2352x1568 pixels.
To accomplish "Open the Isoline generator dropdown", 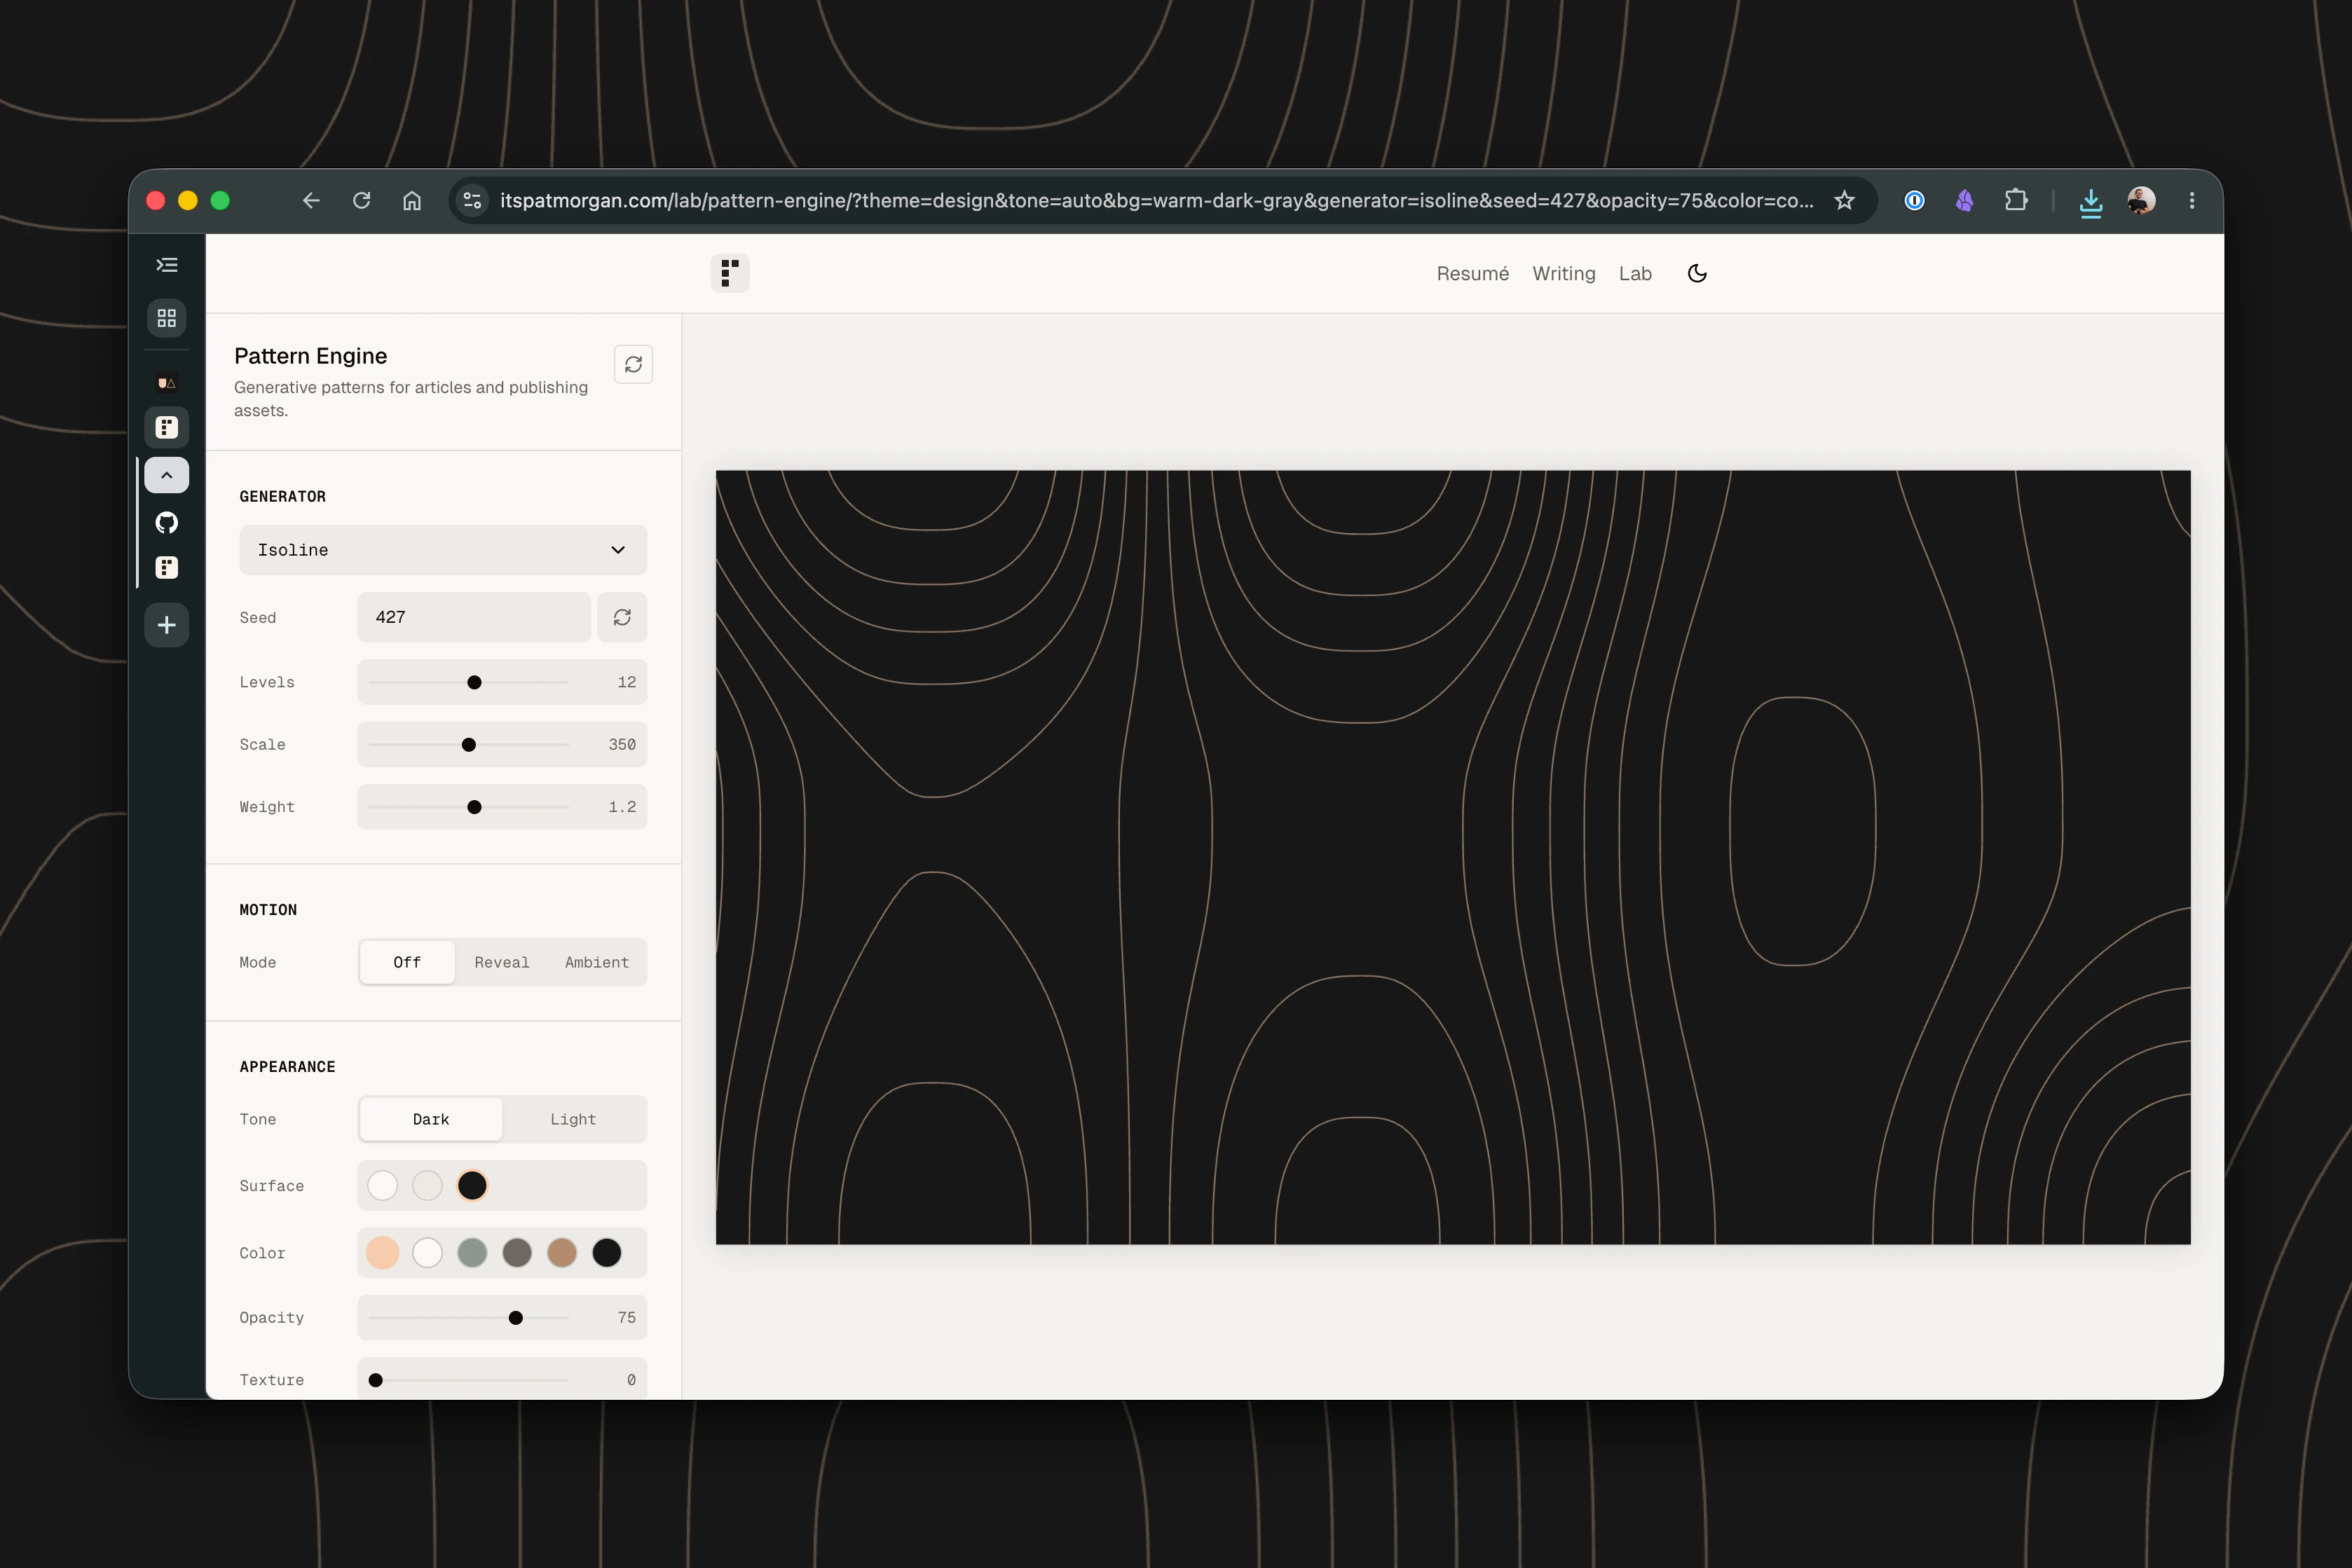I will click(443, 550).
